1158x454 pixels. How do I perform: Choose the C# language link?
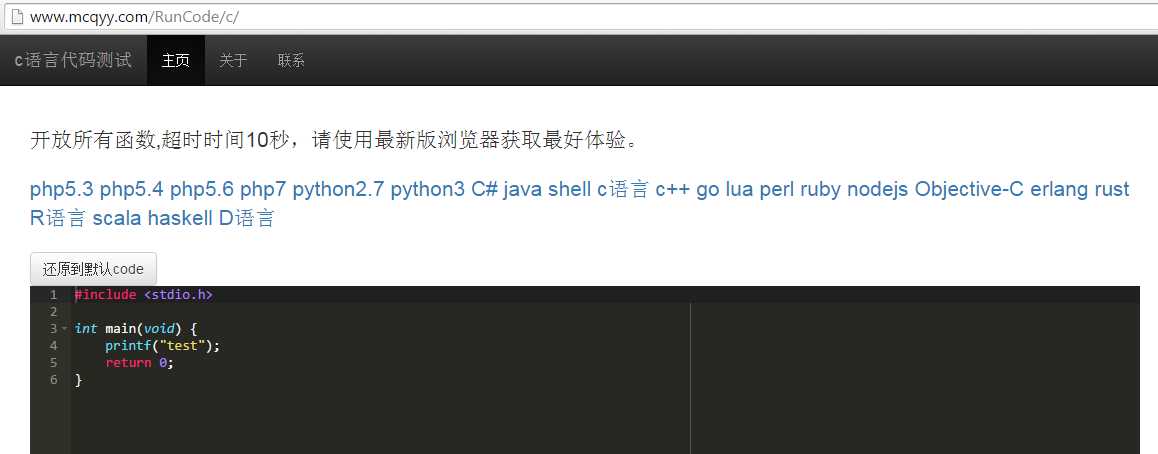click(484, 190)
